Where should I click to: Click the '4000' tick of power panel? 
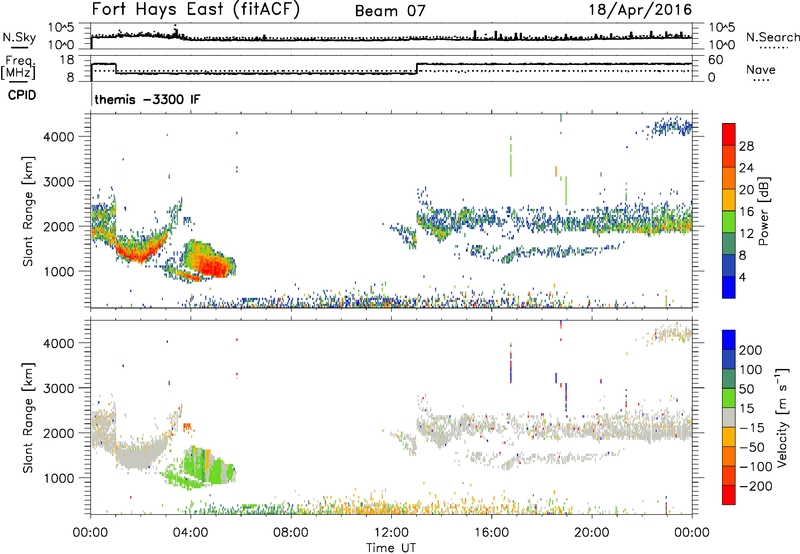tap(59, 137)
